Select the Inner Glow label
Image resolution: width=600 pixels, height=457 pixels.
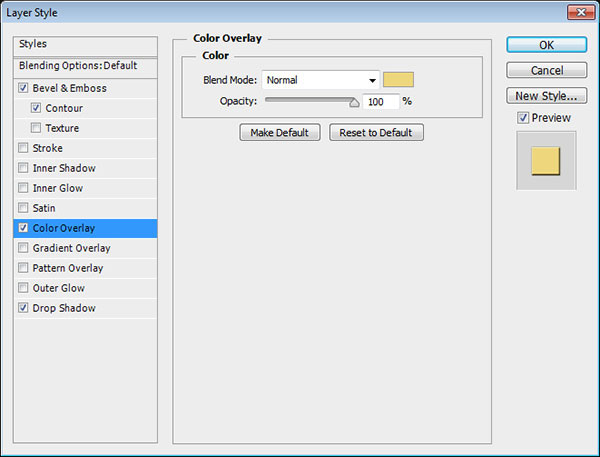[x=58, y=188]
